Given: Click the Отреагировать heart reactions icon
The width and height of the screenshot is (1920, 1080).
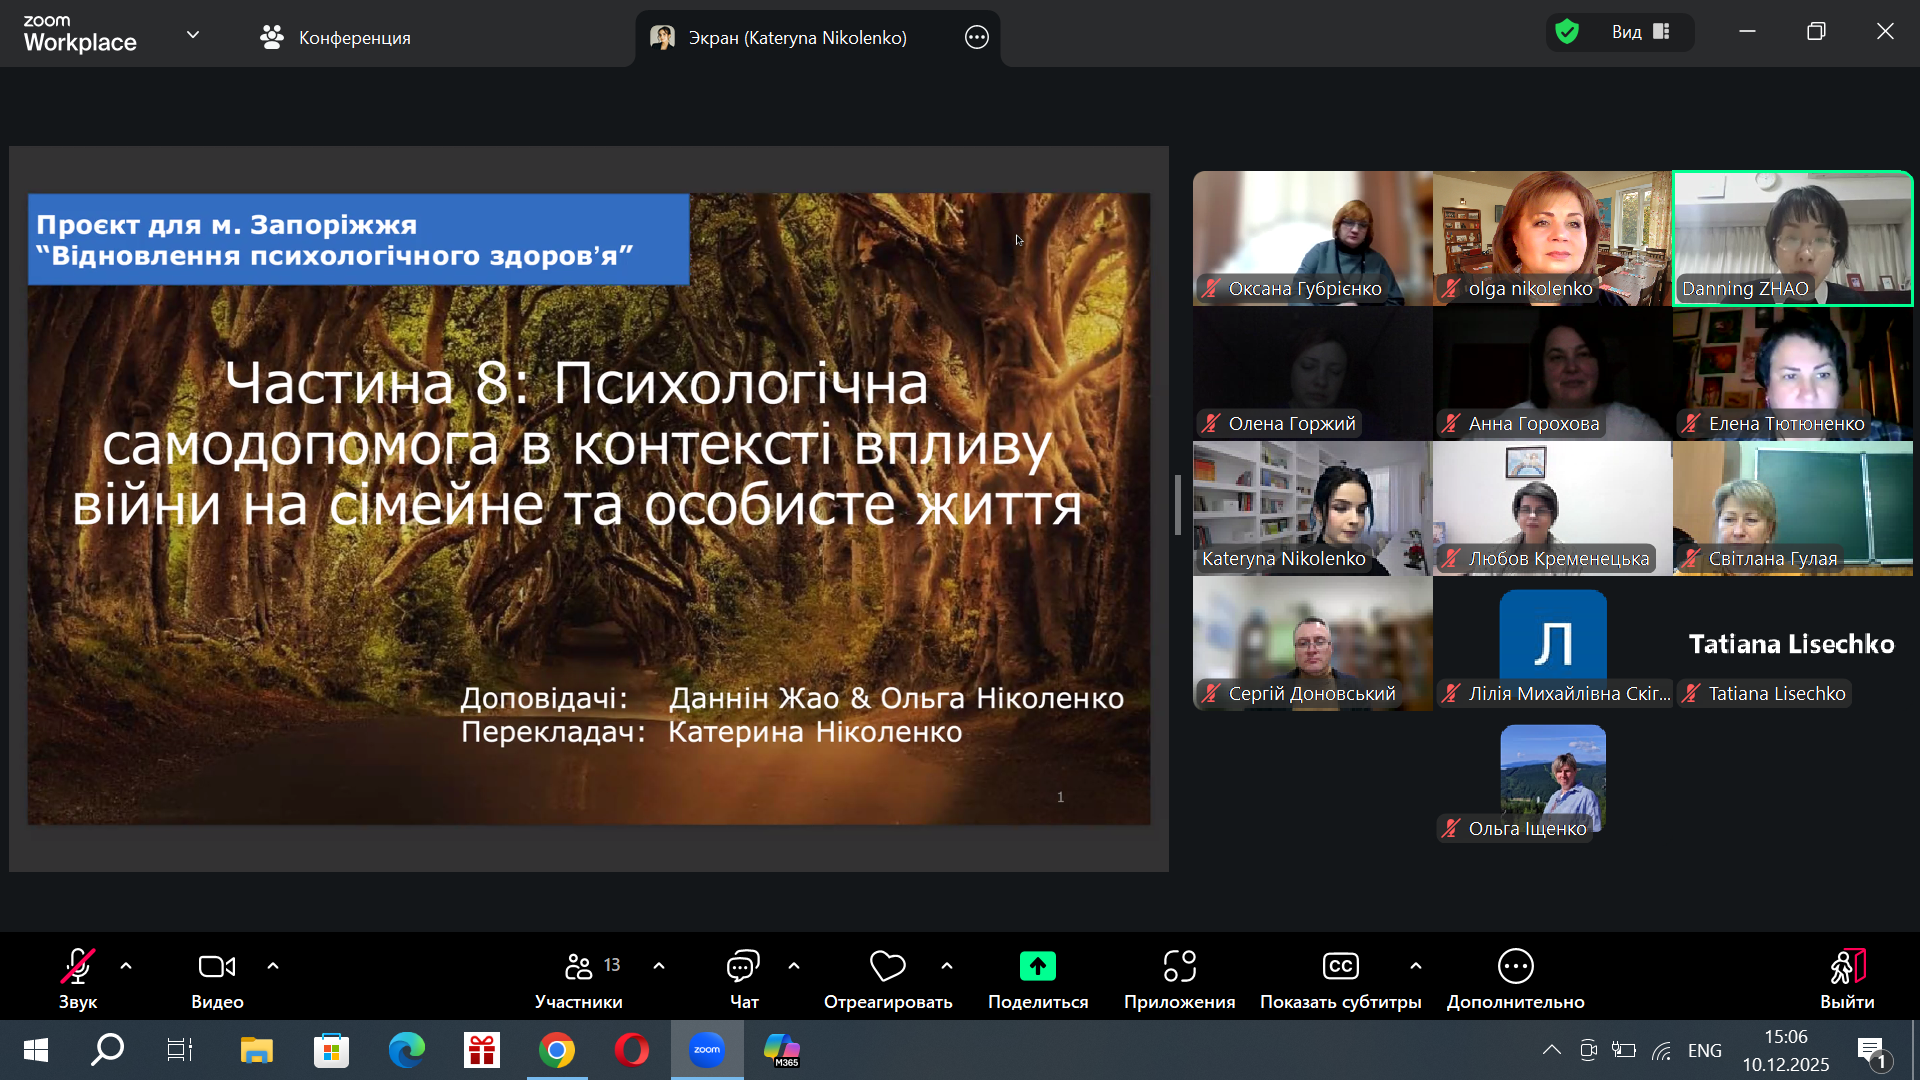Looking at the screenshot, I should pyautogui.click(x=887, y=966).
